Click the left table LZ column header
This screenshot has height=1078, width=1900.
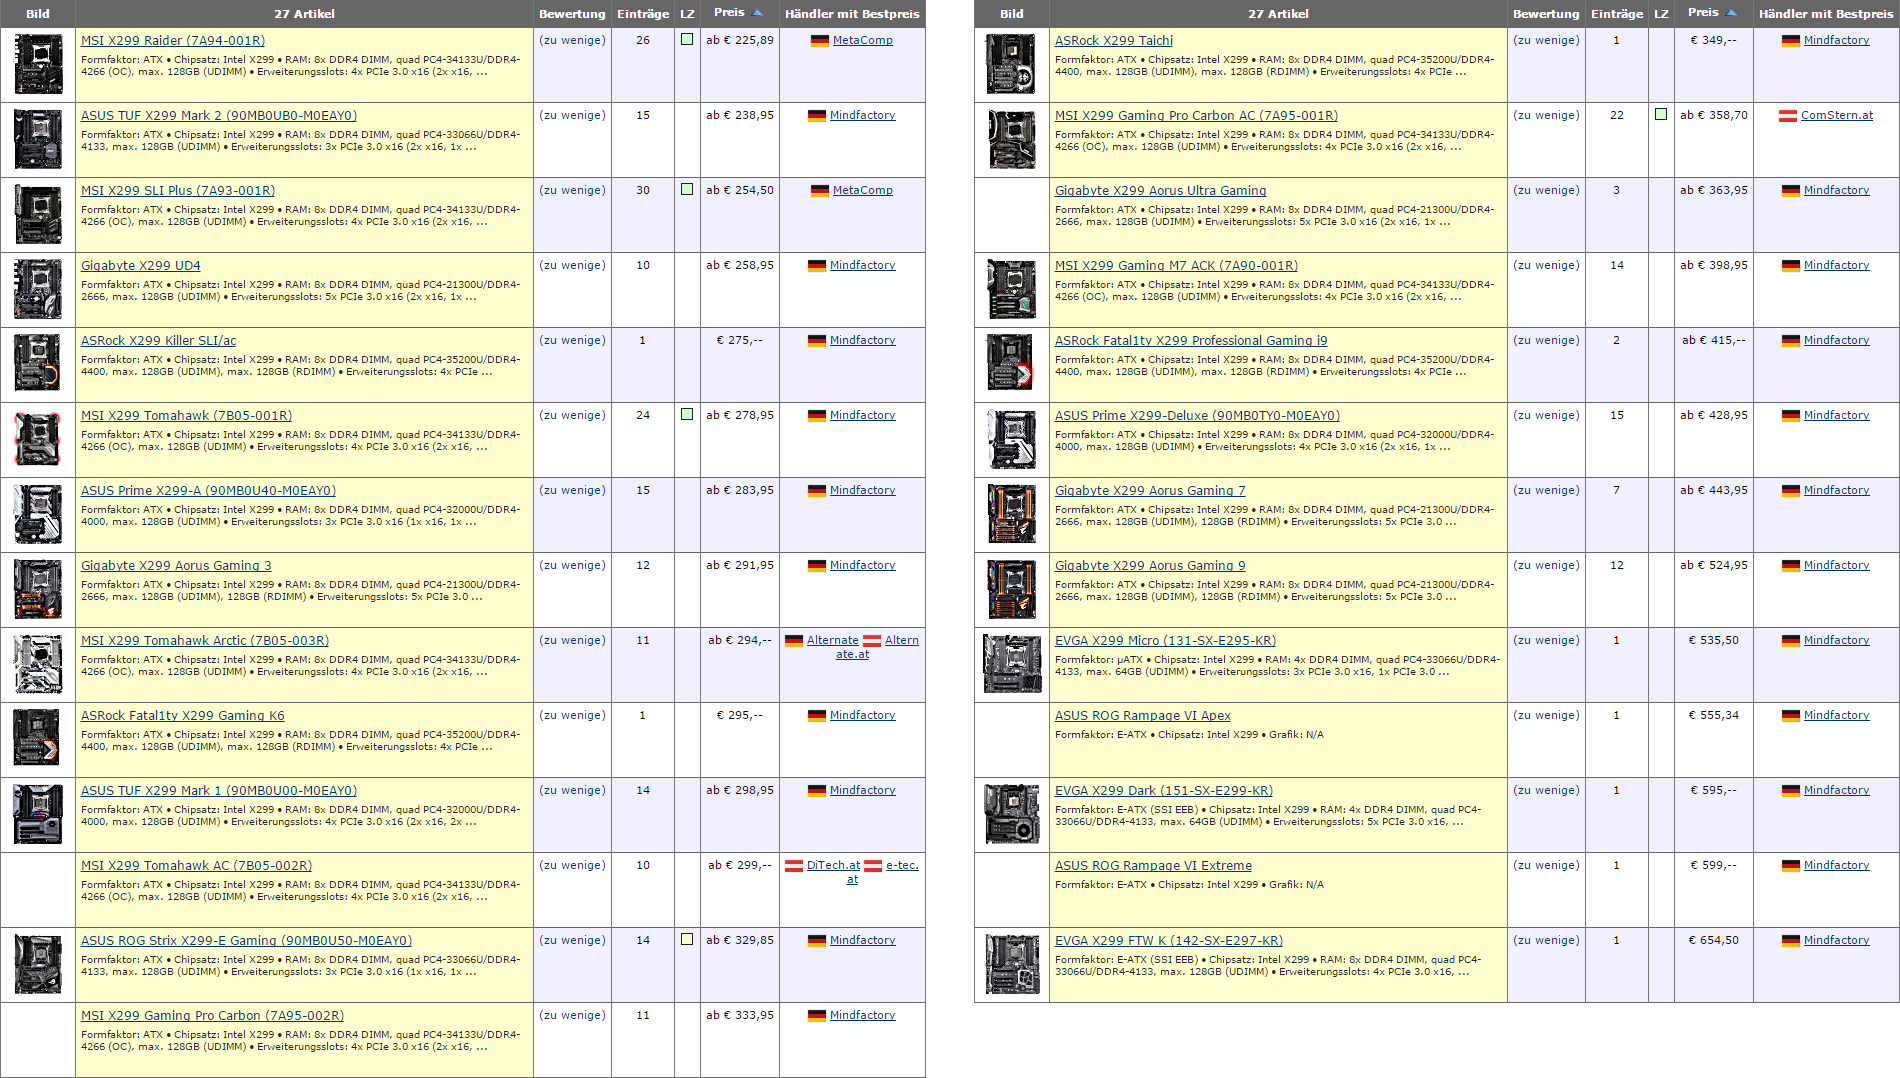[687, 14]
